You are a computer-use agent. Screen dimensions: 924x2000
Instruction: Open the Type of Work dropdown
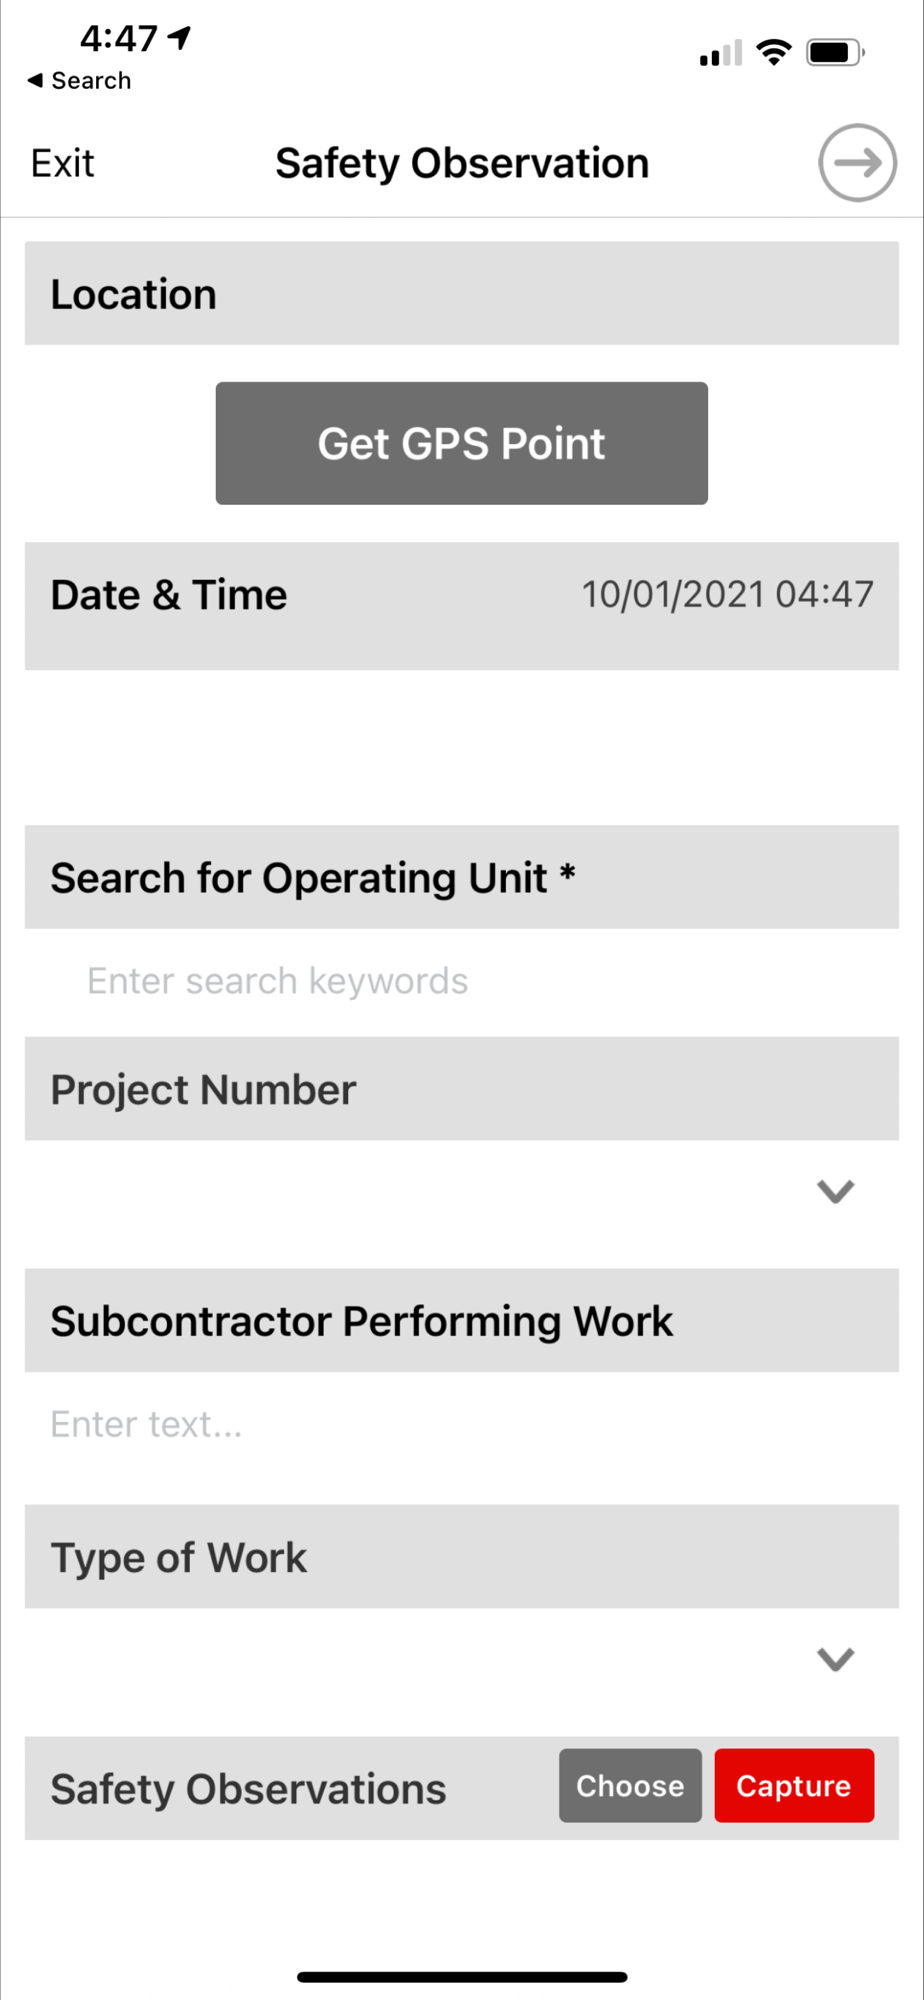[x=835, y=1659]
